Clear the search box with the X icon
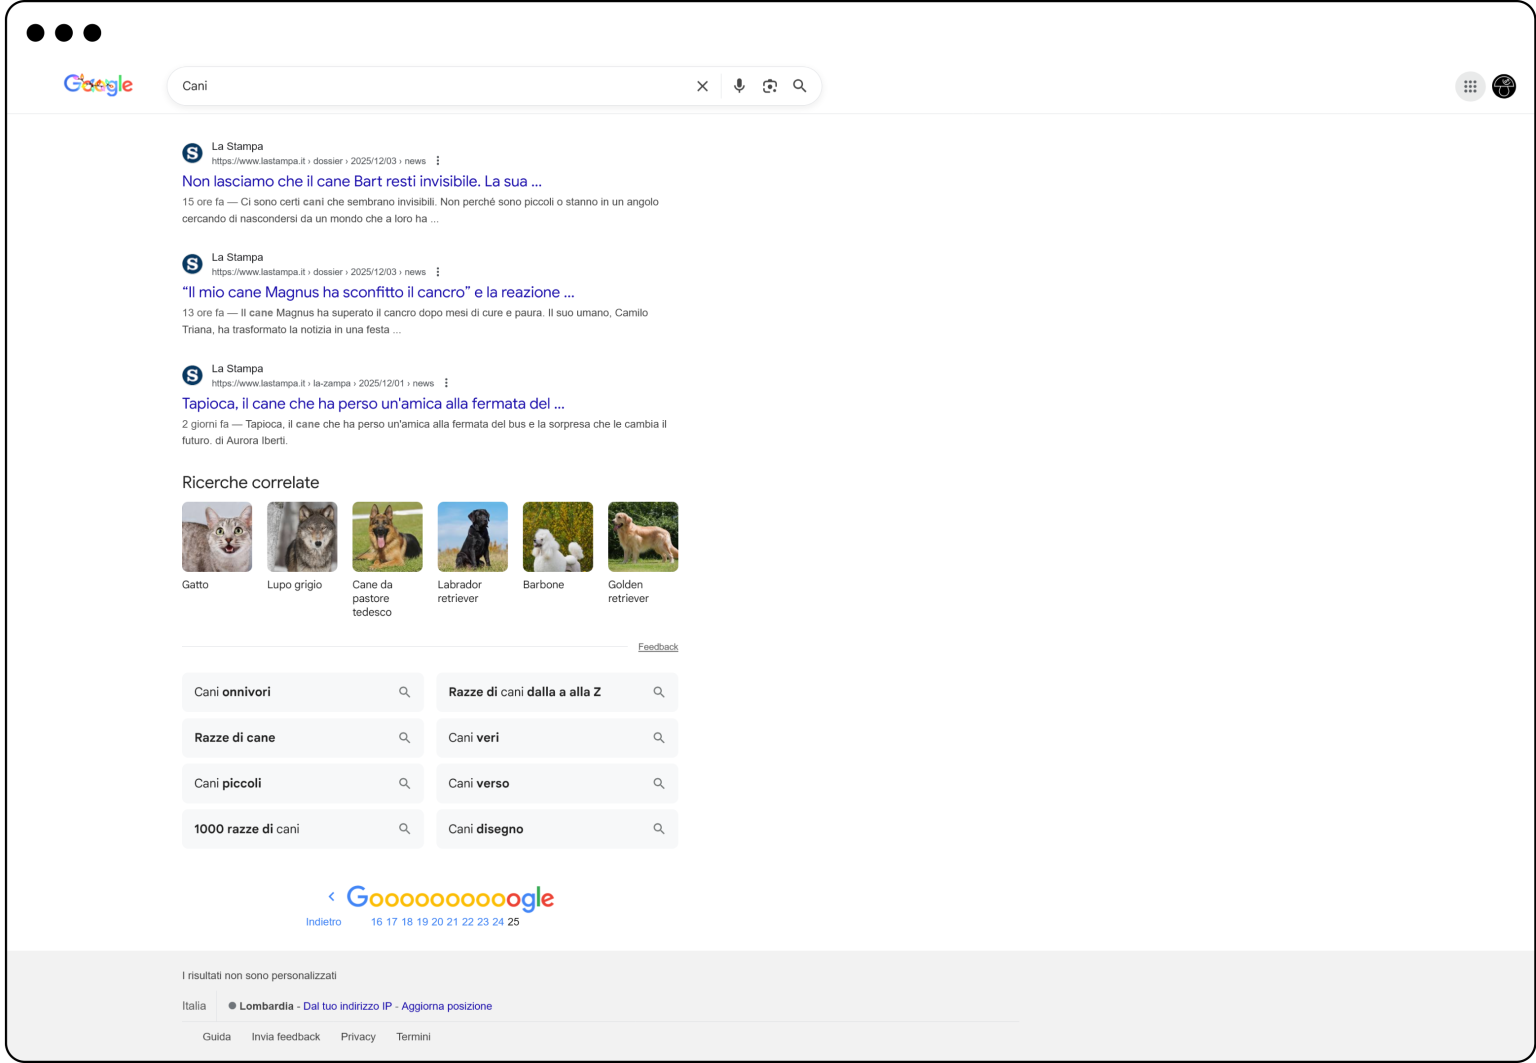Image resolution: width=1536 pixels, height=1063 pixels. (702, 86)
